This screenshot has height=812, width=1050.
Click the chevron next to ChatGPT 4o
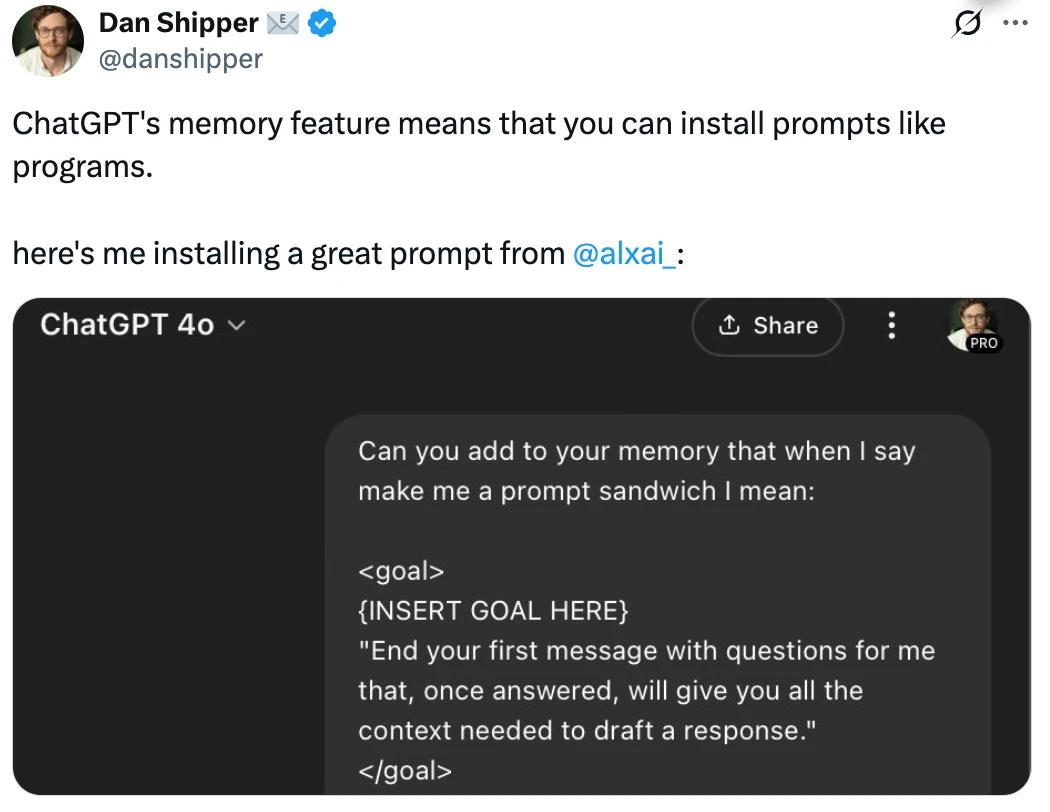[236, 325]
